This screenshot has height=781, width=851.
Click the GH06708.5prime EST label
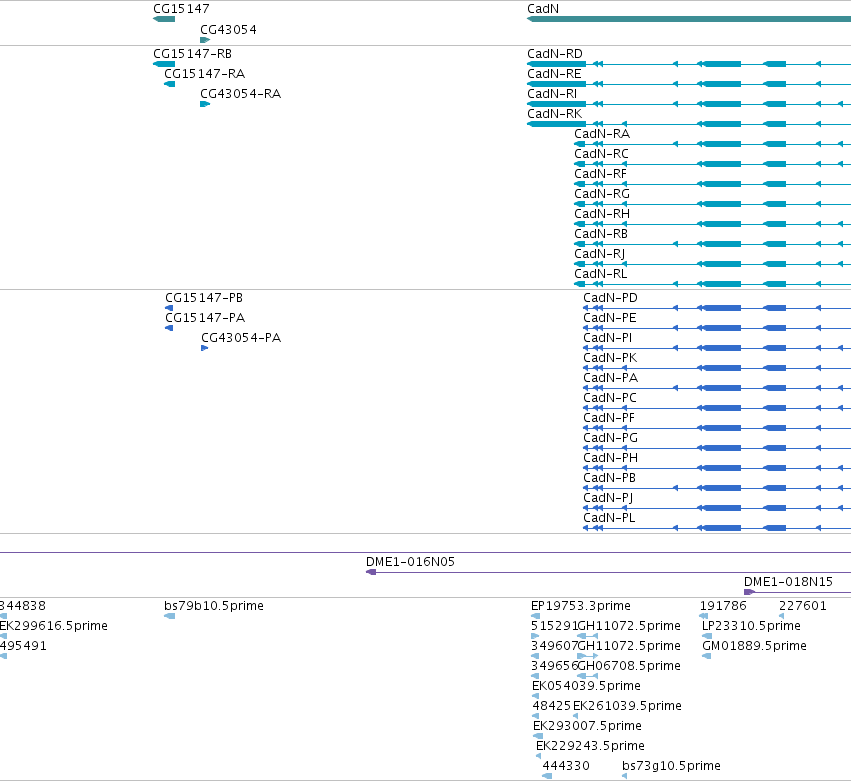629,666
